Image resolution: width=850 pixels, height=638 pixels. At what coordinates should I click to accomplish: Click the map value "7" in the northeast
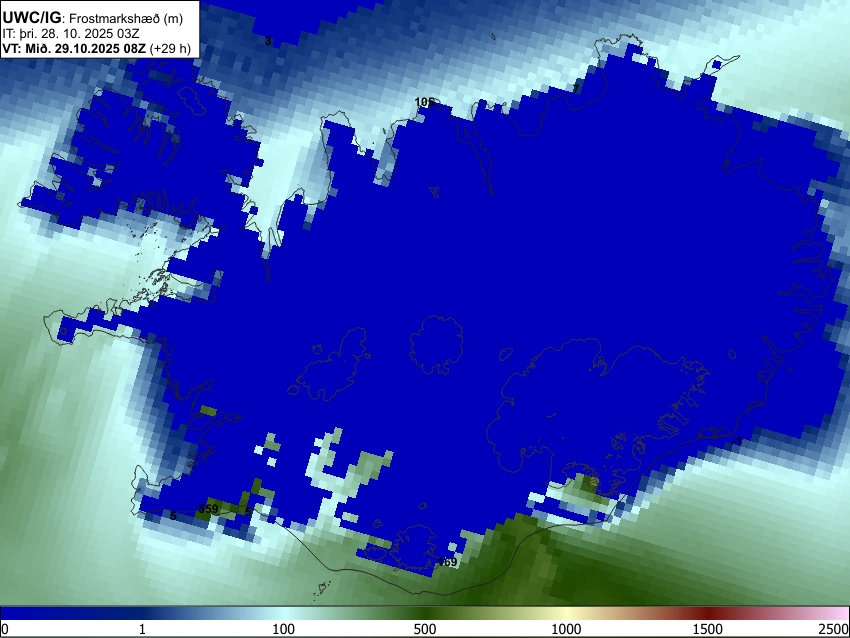576,88
